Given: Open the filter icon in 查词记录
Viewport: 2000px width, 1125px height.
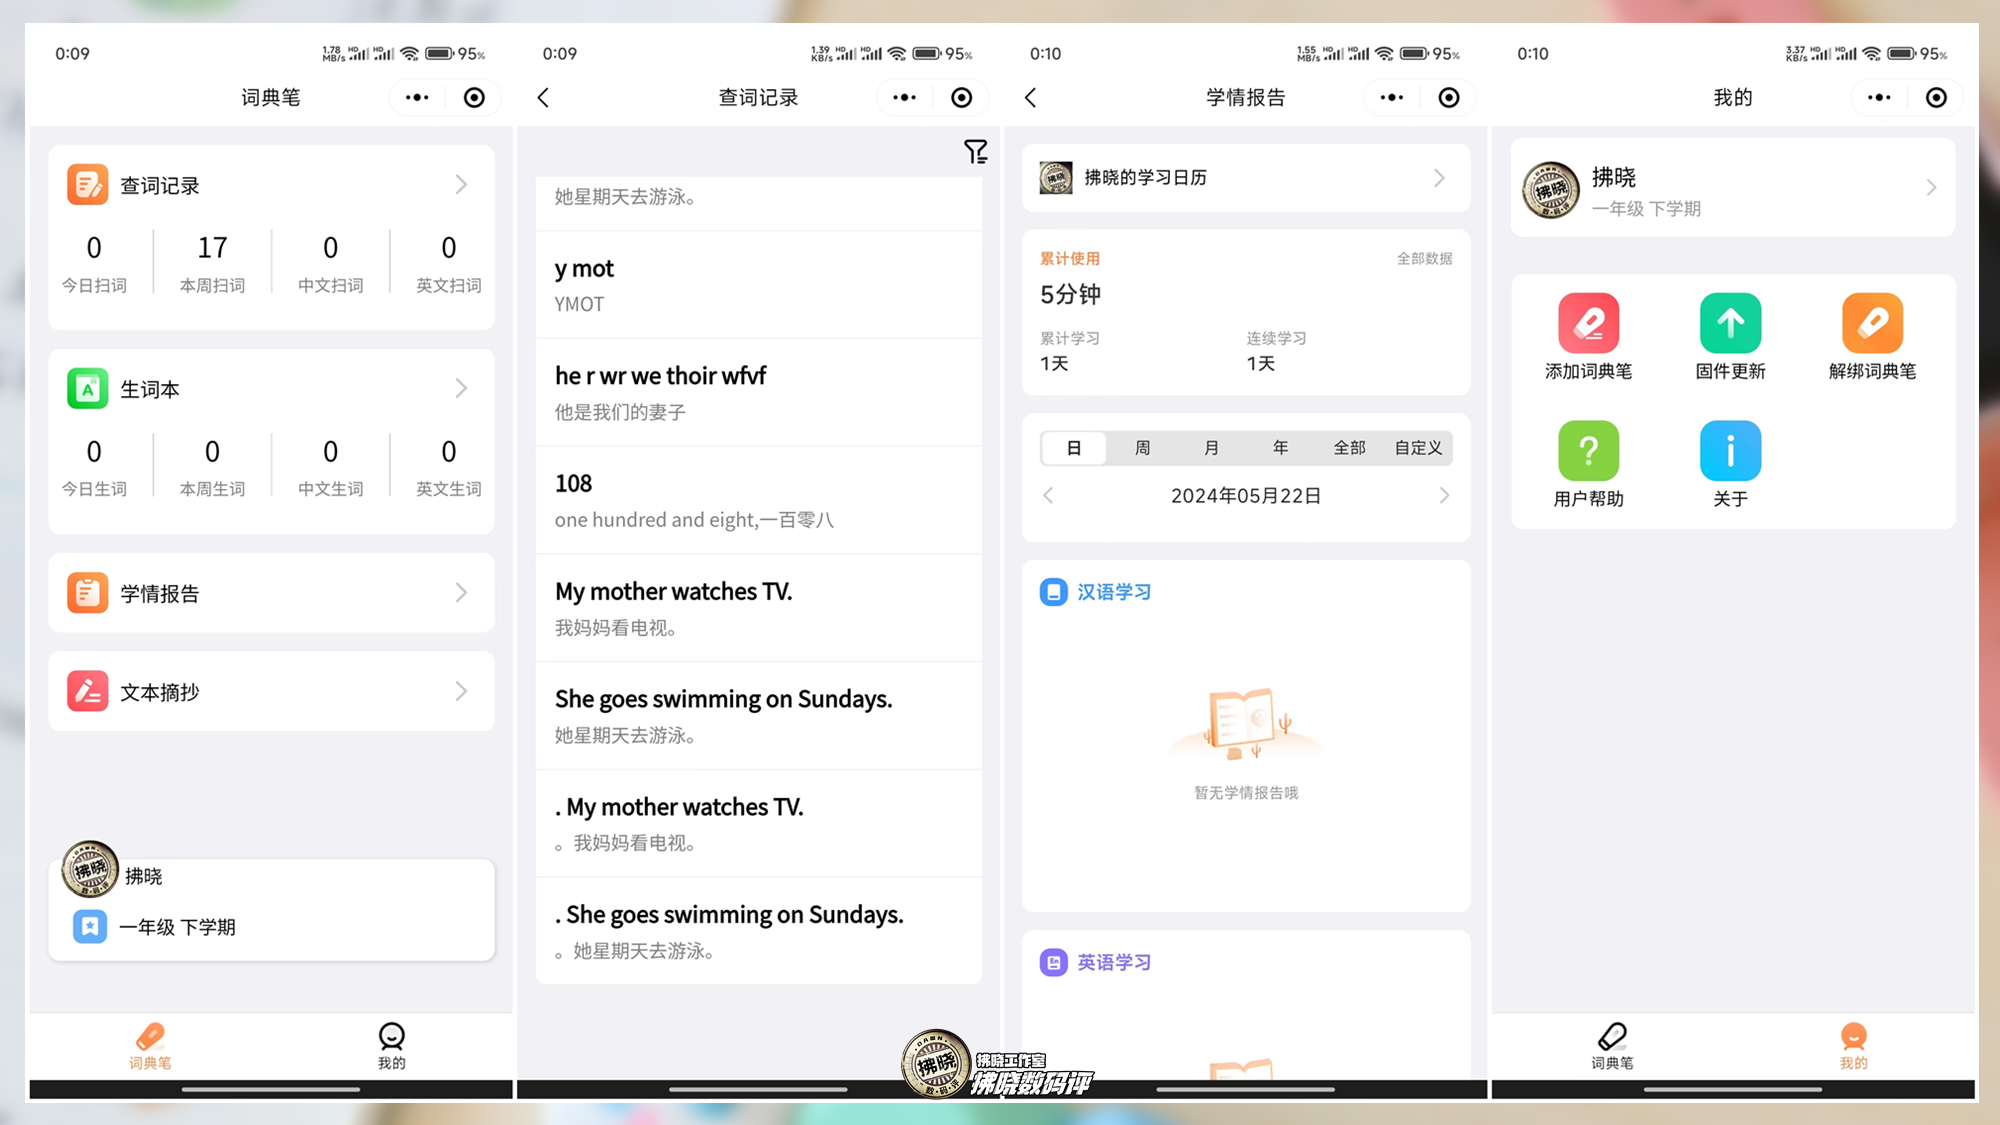Looking at the screenshot, I should [975, 151].
